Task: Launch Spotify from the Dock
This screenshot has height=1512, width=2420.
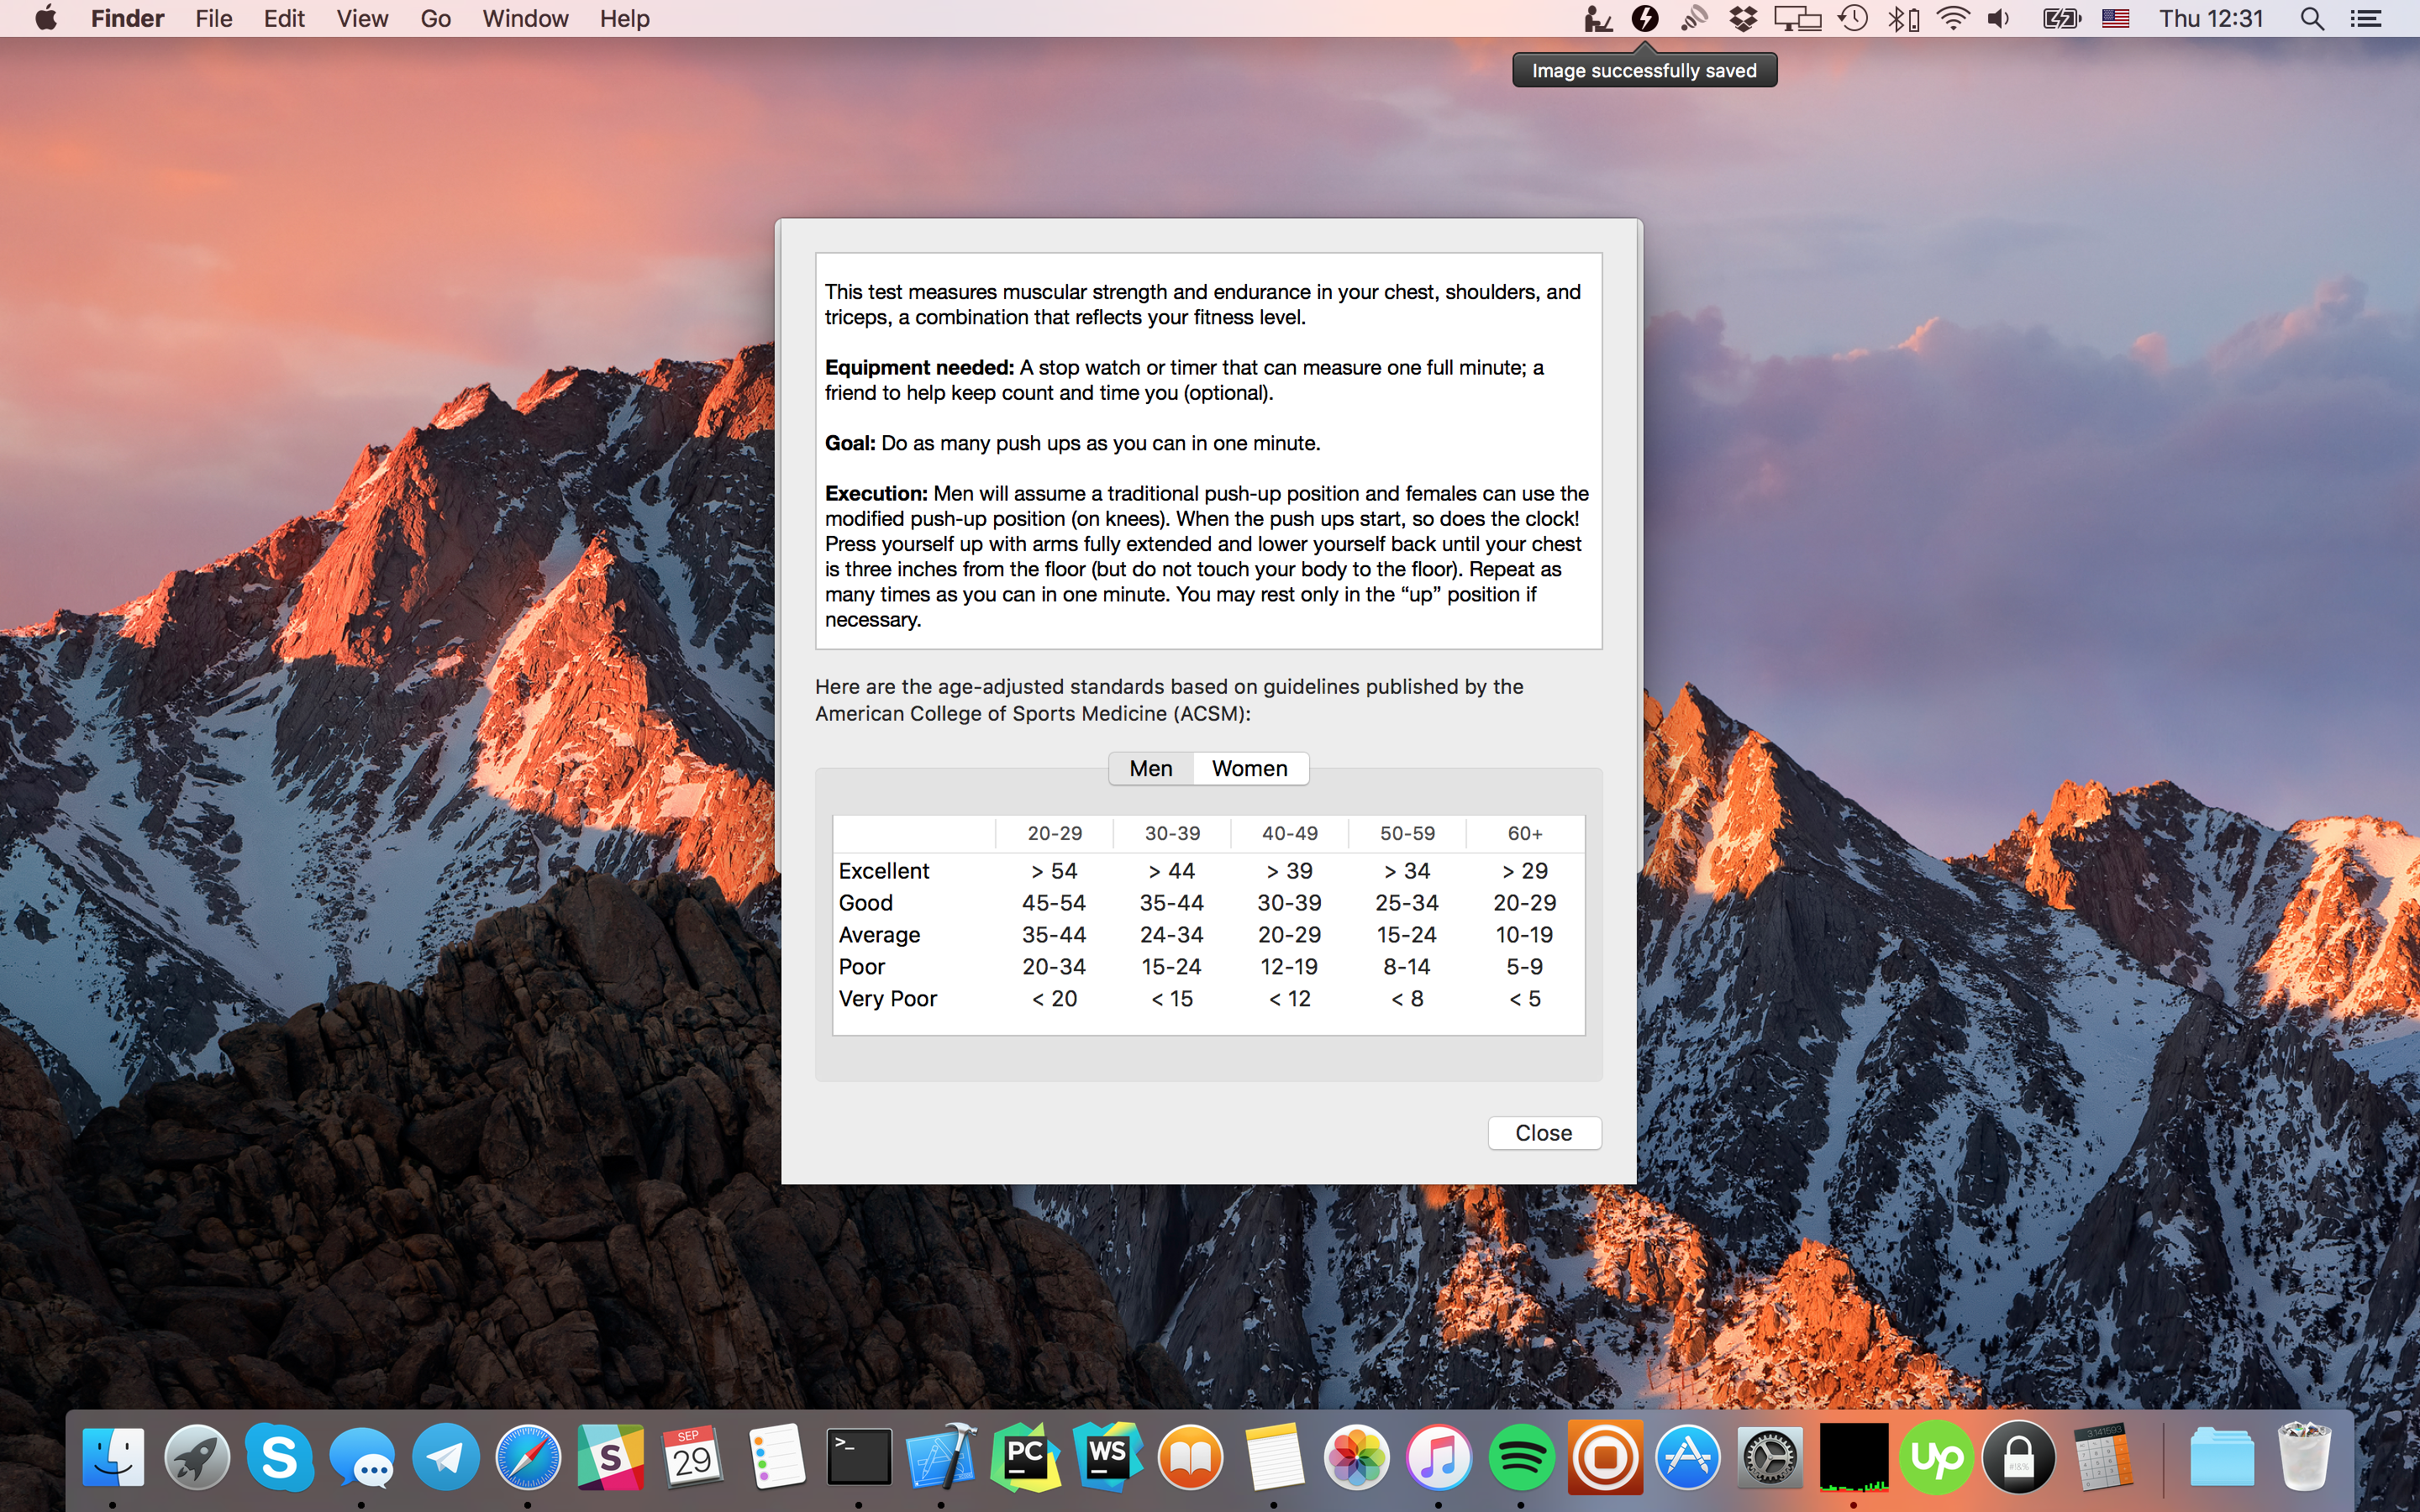Action: 1520,1457
